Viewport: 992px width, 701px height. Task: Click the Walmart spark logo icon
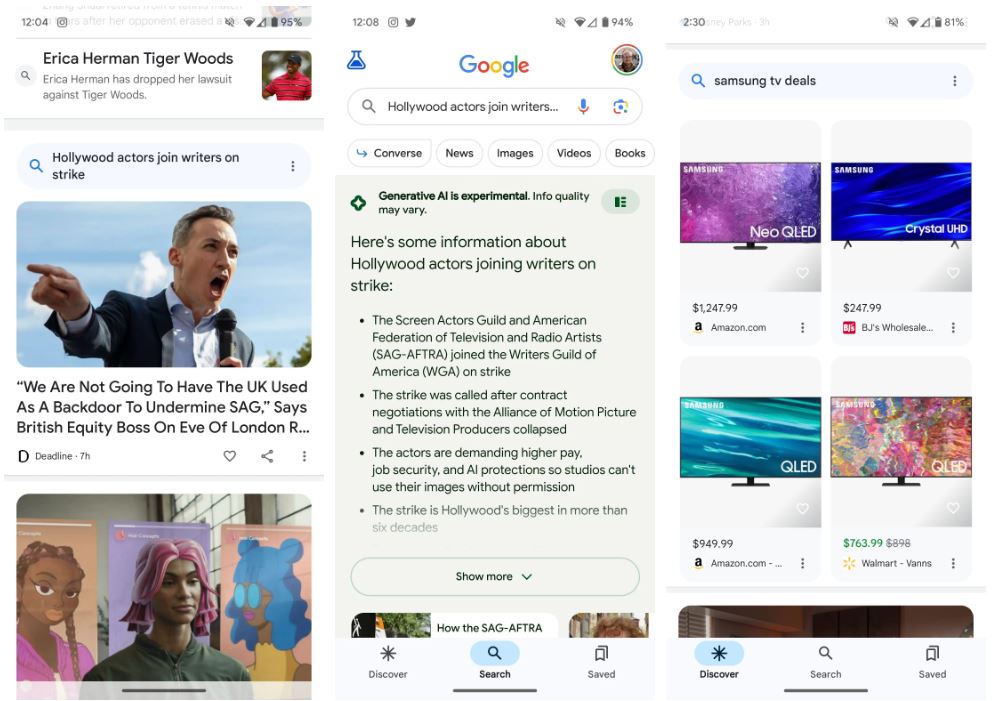click(x=849, y=563)
